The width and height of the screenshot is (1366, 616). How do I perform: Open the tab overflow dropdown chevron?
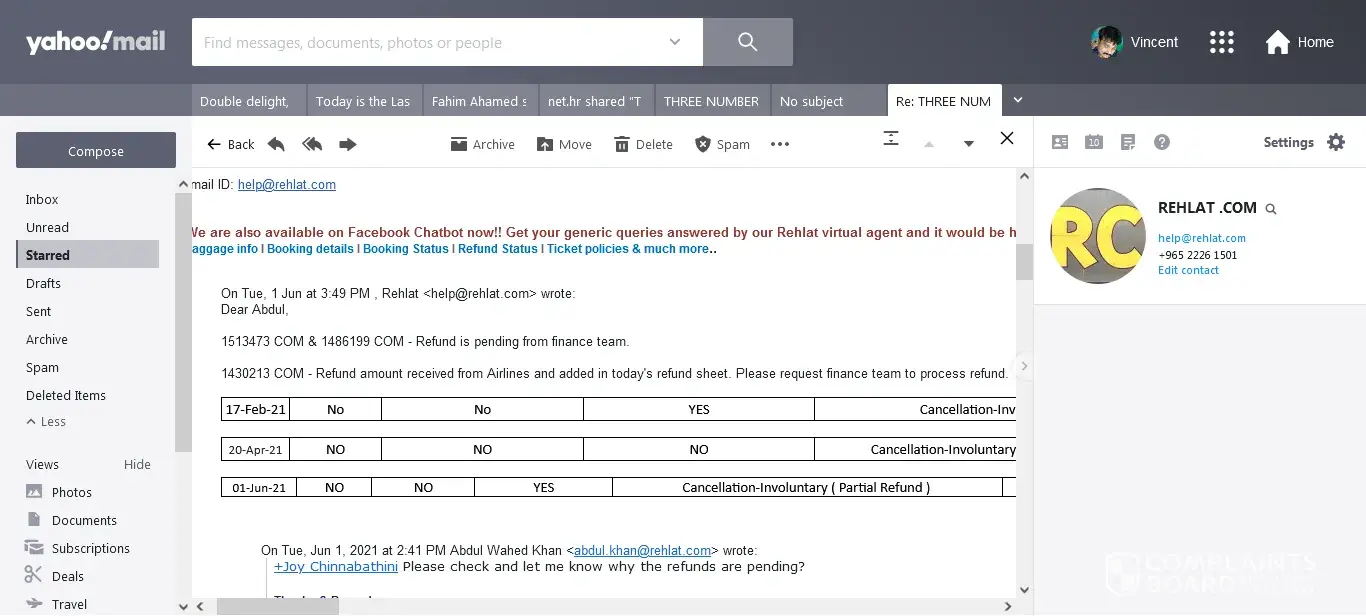pos(1018,100)
